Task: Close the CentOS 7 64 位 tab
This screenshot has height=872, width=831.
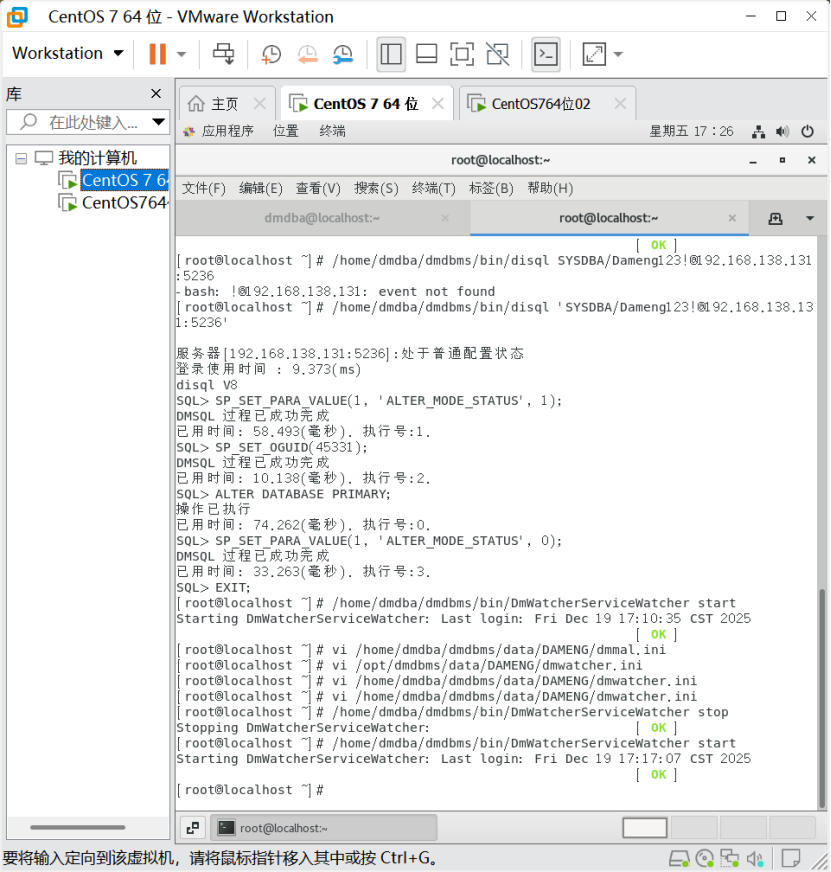Action: (x=438, y=103)
